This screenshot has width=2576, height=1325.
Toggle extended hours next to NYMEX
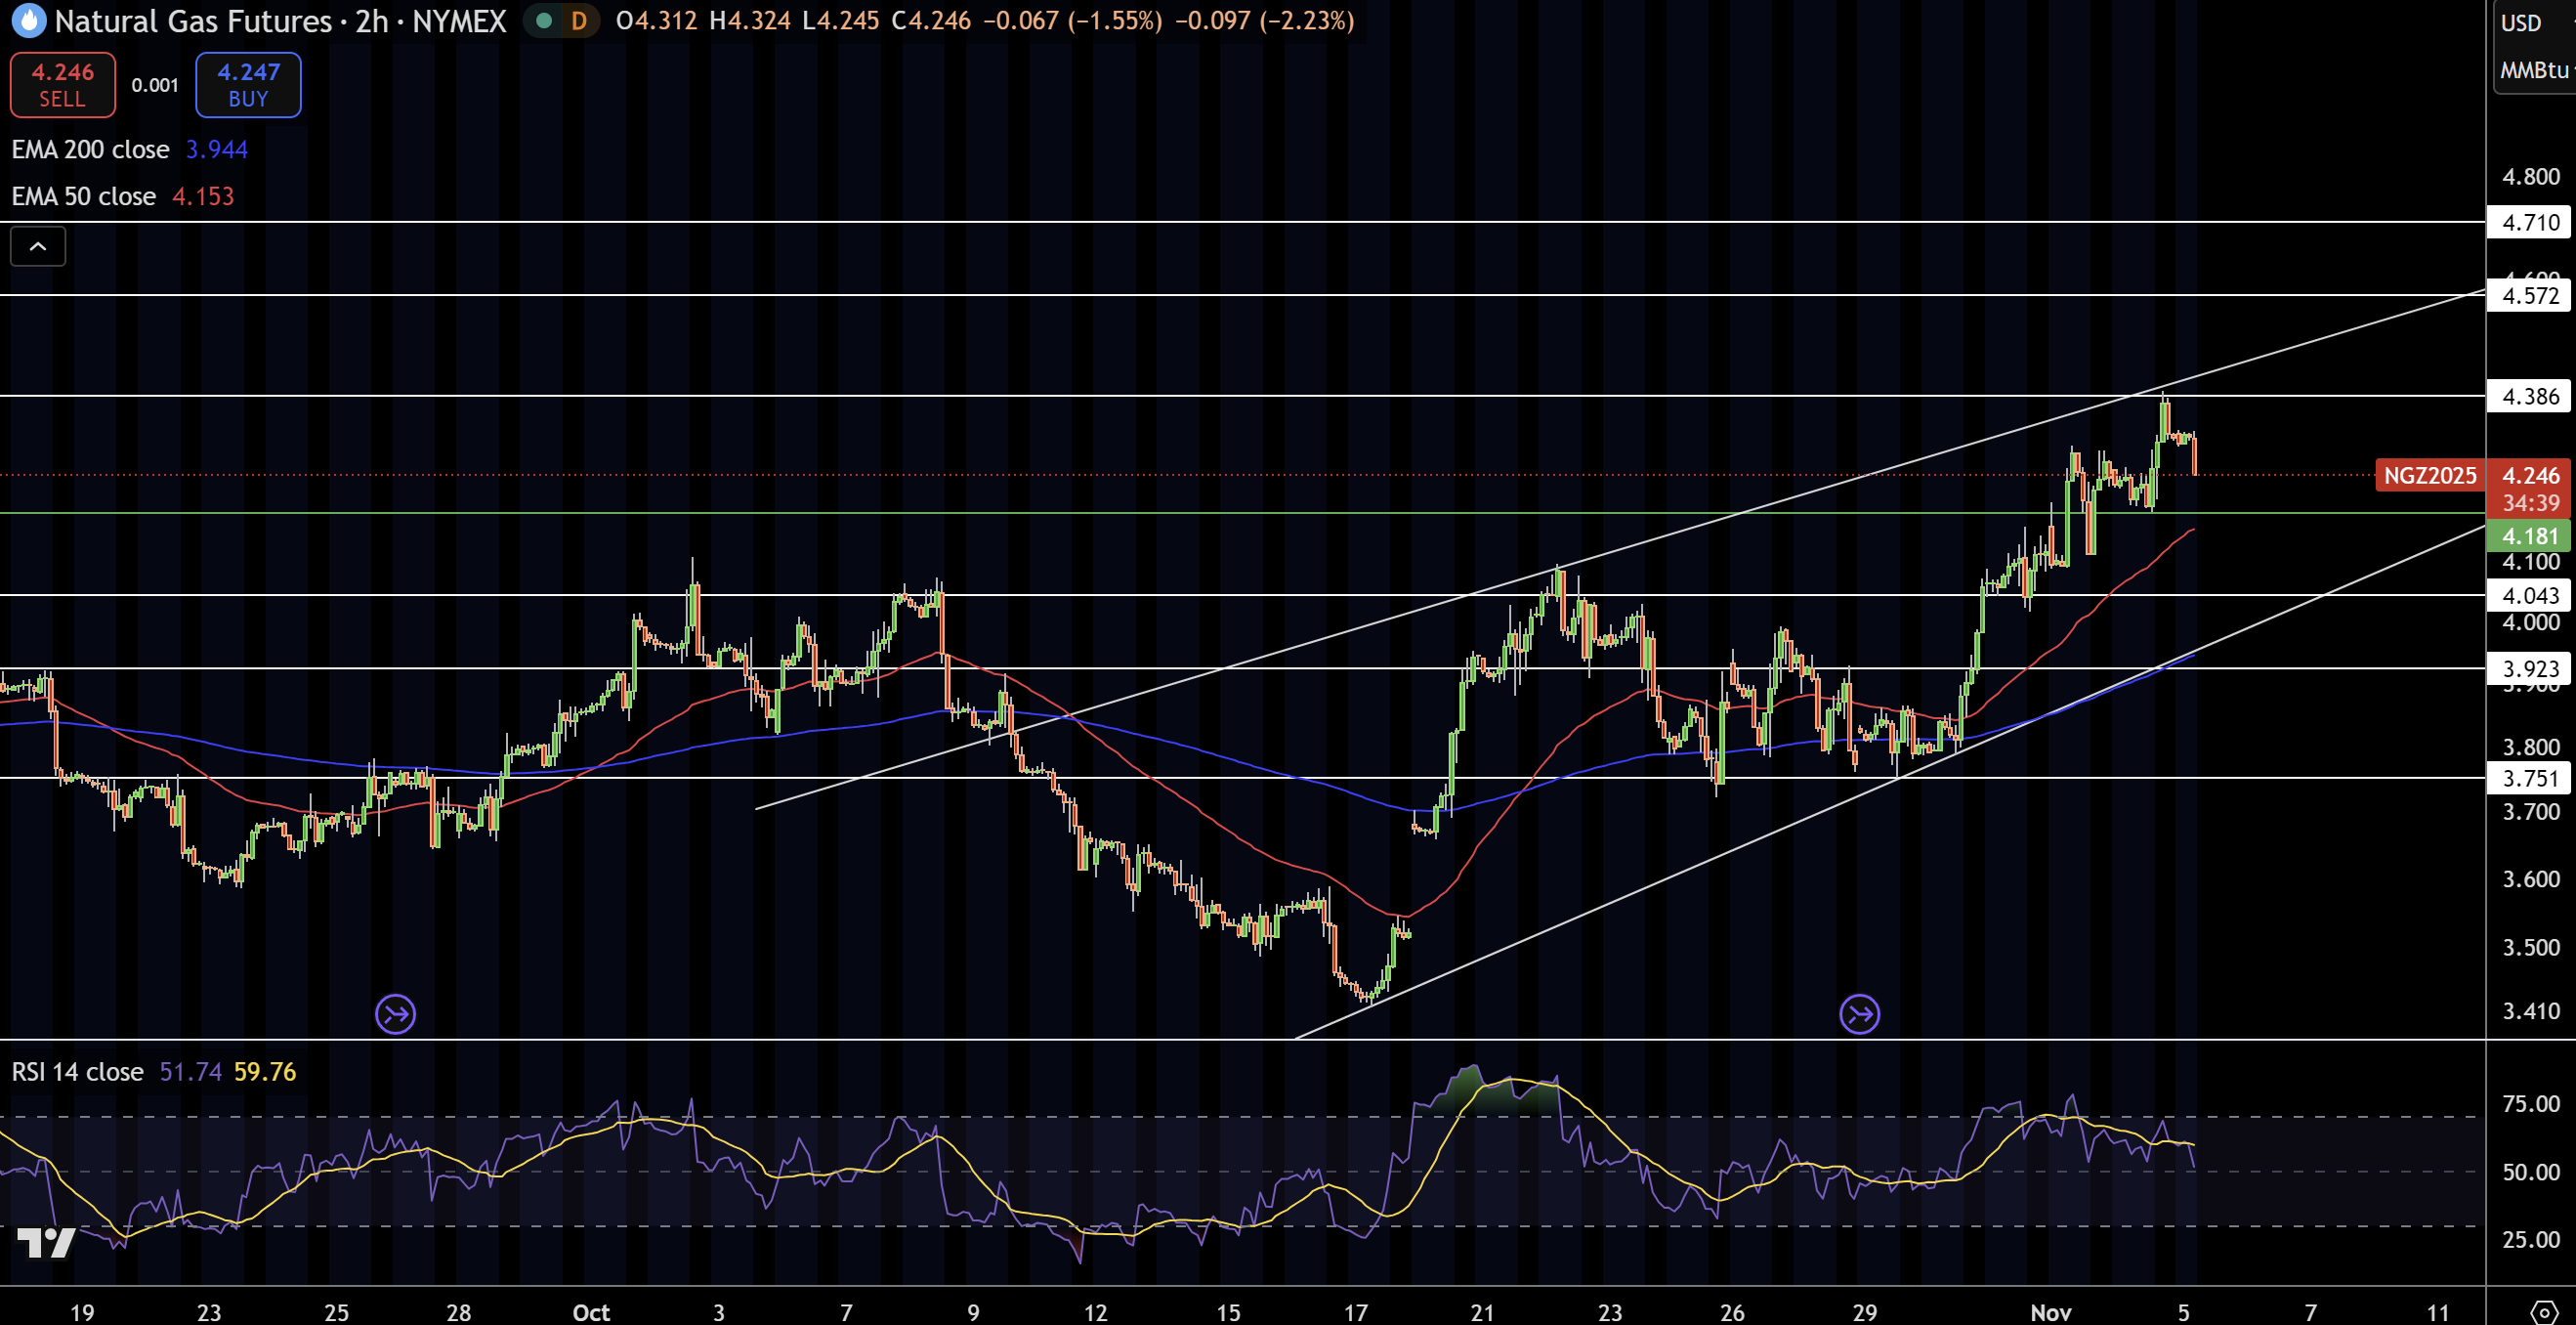(x=543, y=20)
